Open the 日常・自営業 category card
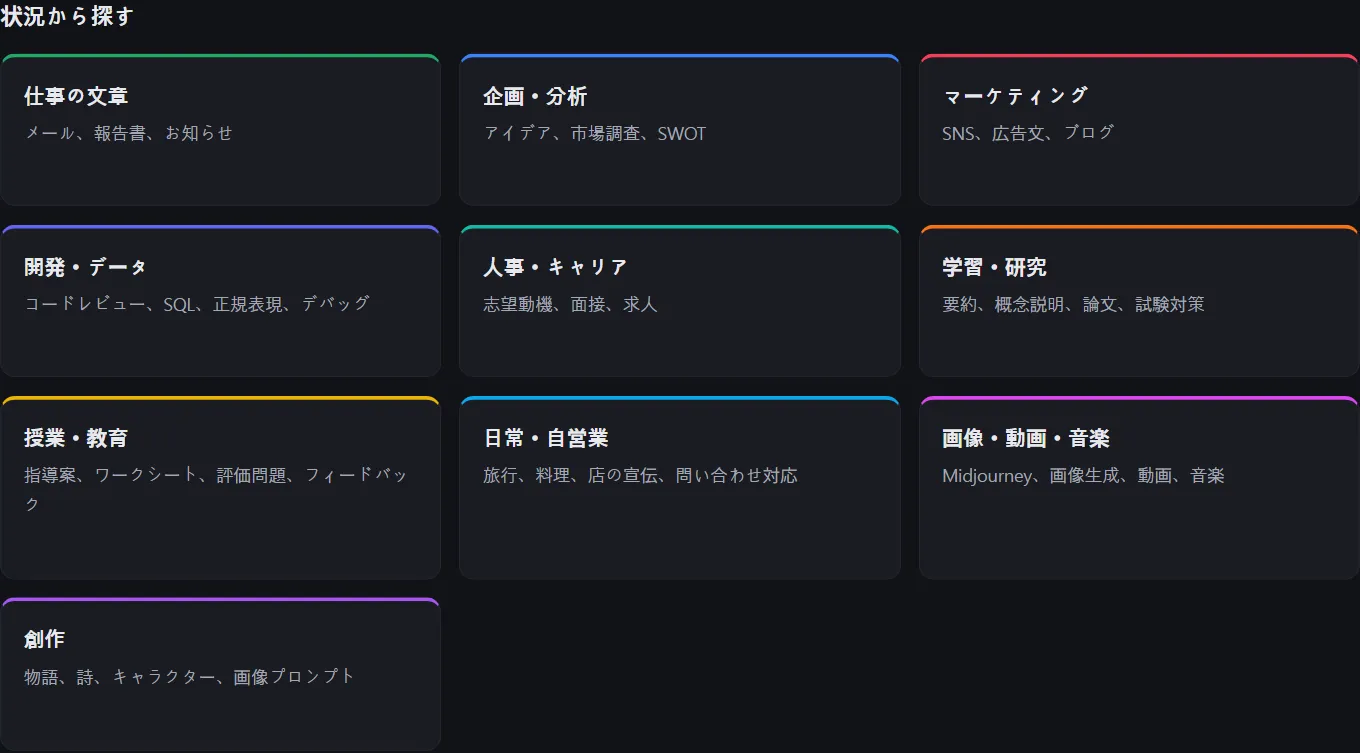The image size is (1360, 753). (679, 488)
